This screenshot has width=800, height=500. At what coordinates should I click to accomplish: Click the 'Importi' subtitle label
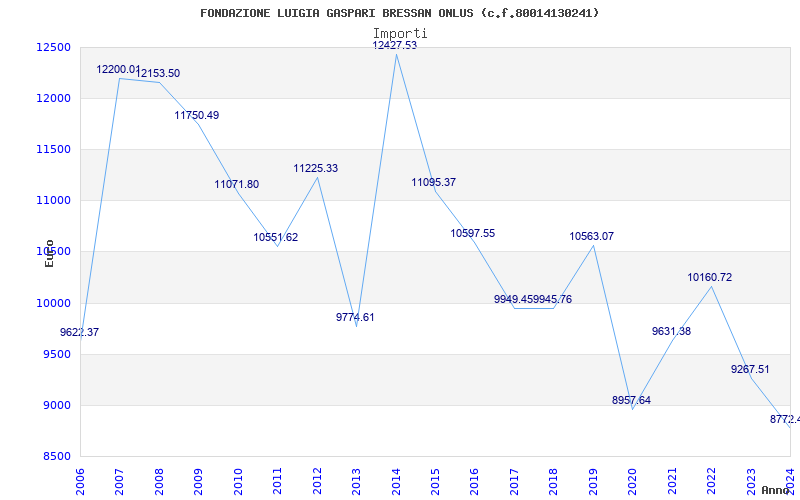[x=400, y=34]
